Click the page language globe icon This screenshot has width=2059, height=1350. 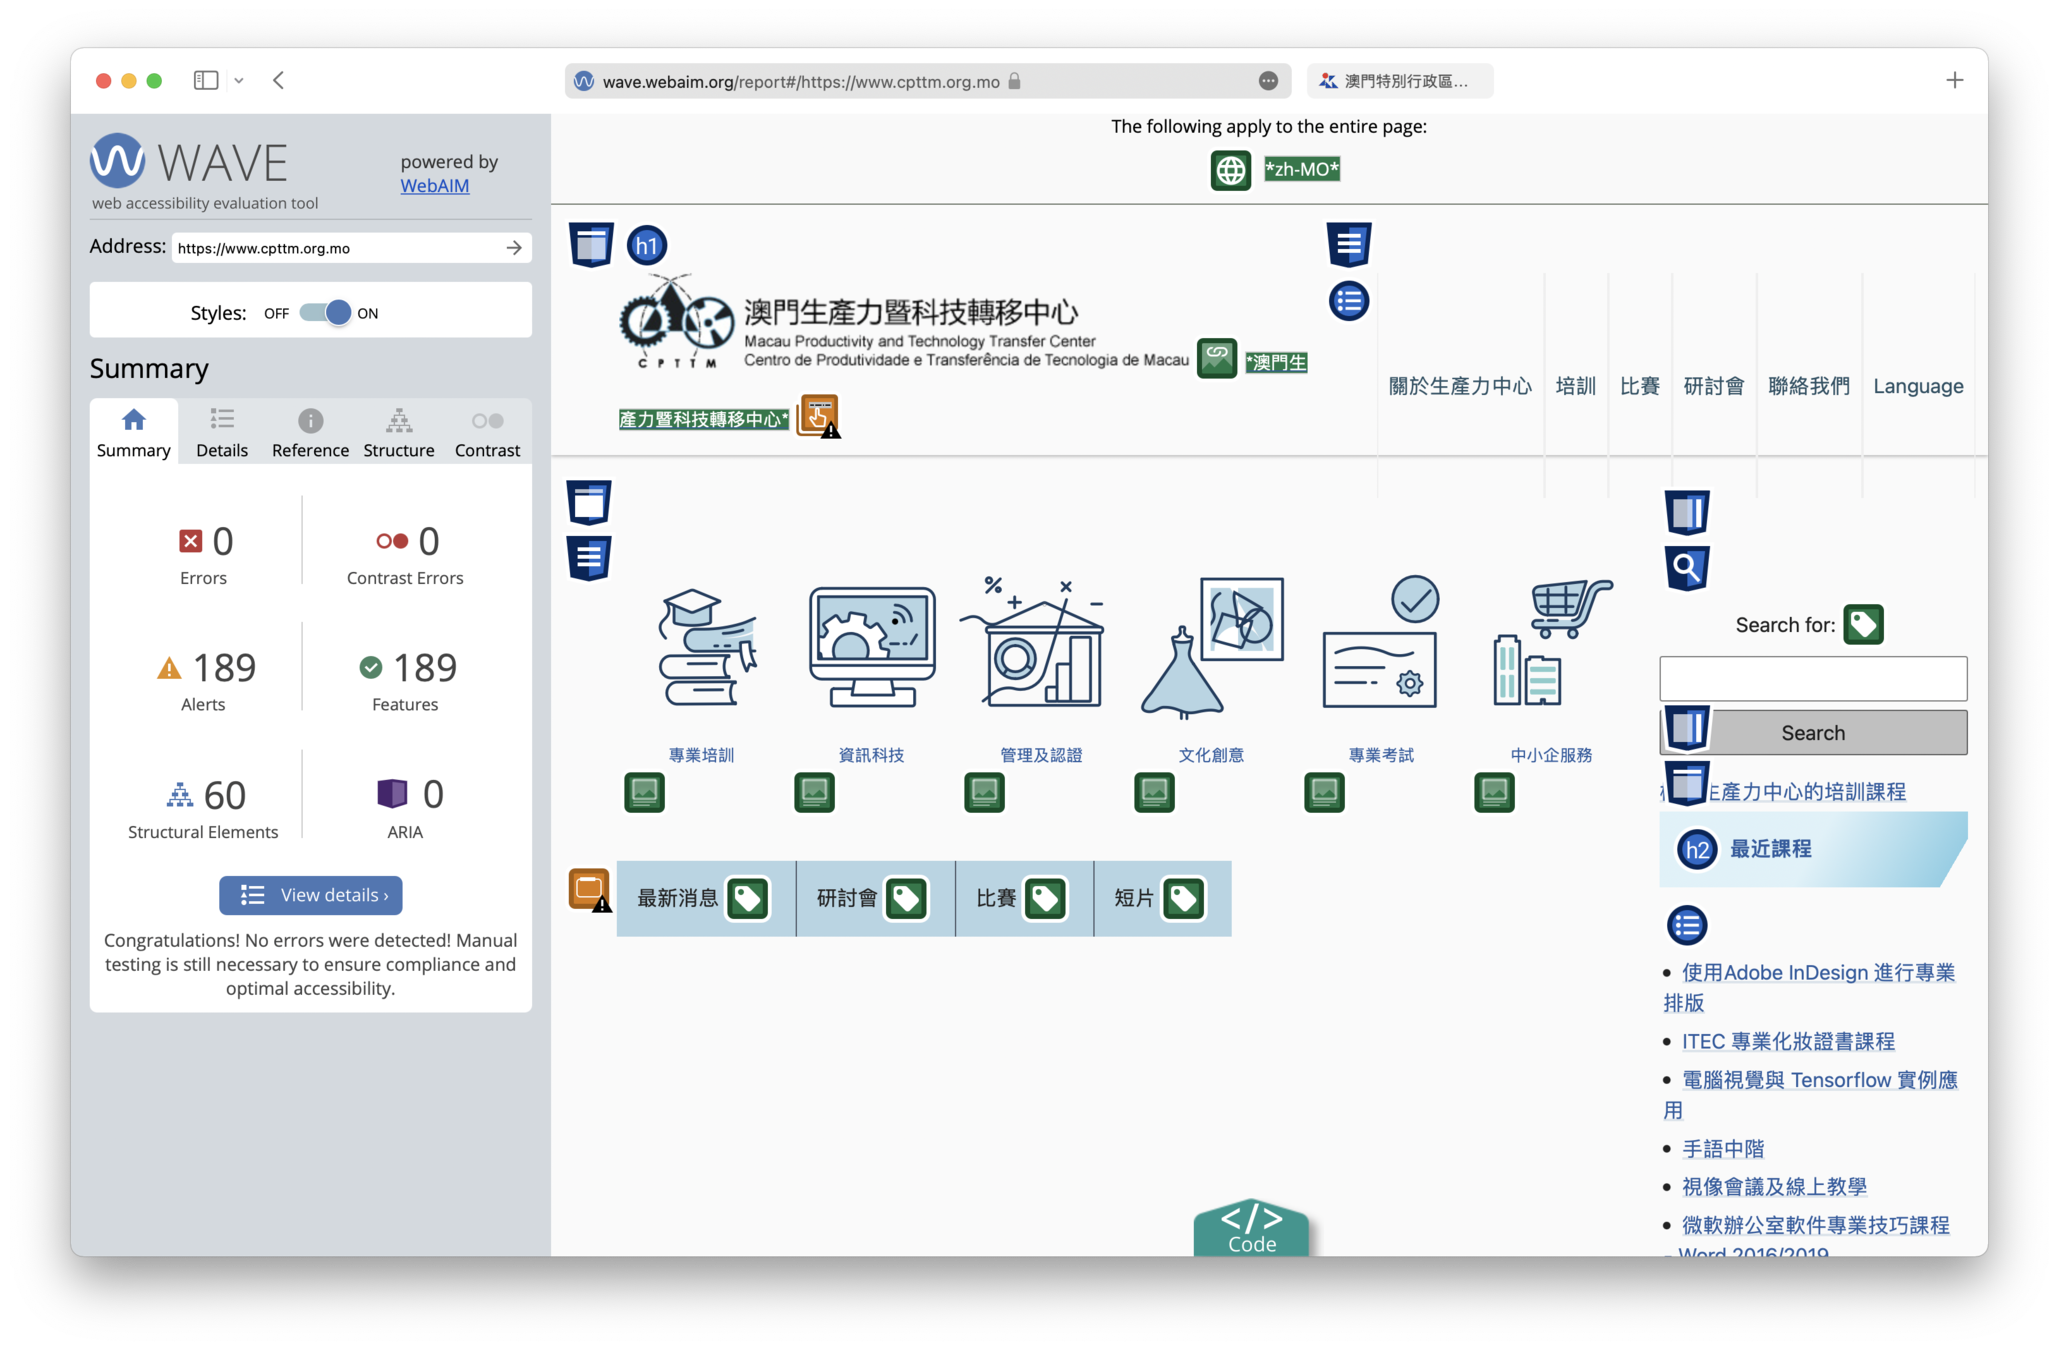(1230, 170)
